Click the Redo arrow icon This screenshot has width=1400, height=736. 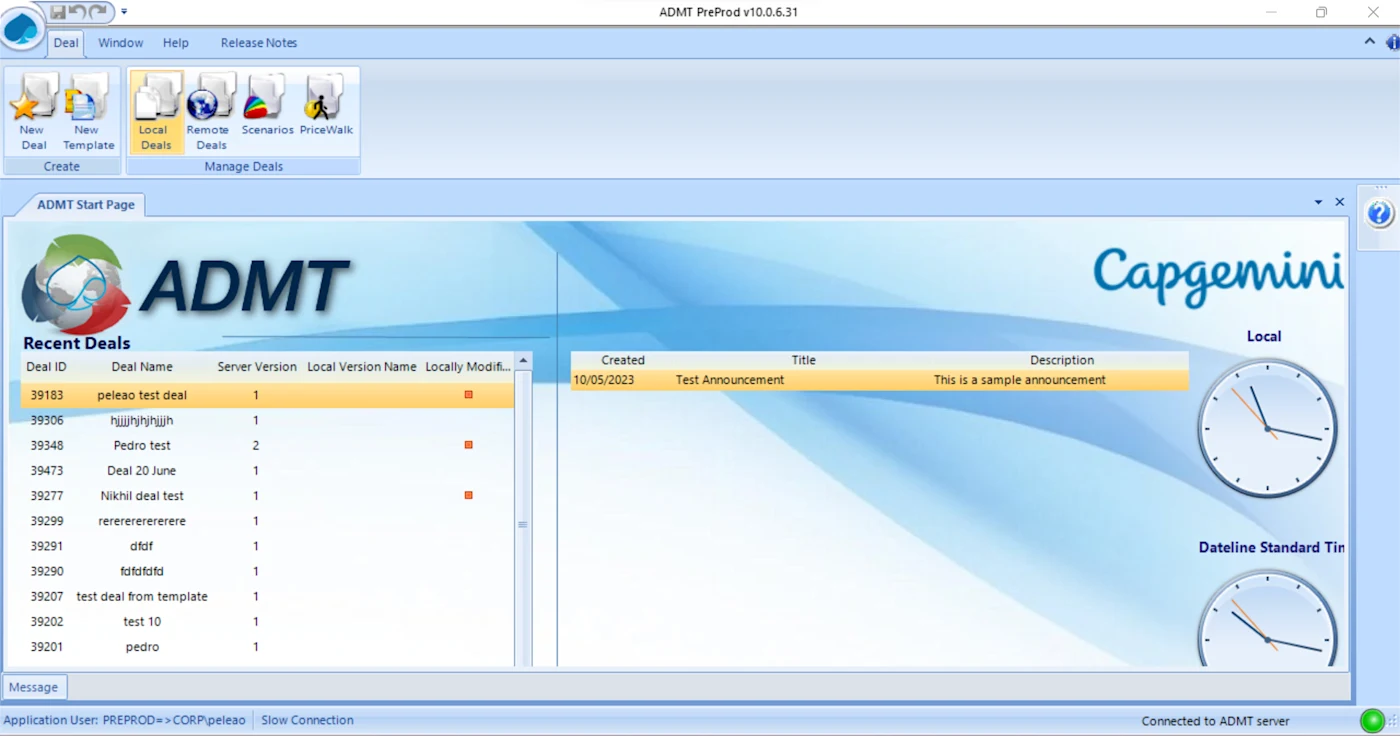tap(97, 12)
